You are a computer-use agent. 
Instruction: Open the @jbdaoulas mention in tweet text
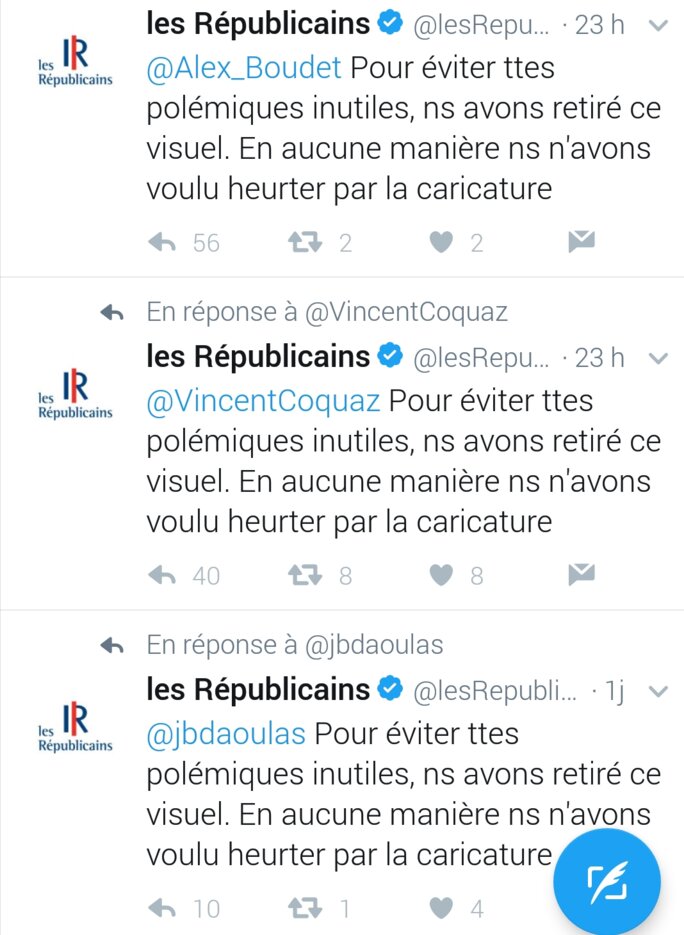pos(226,735)
